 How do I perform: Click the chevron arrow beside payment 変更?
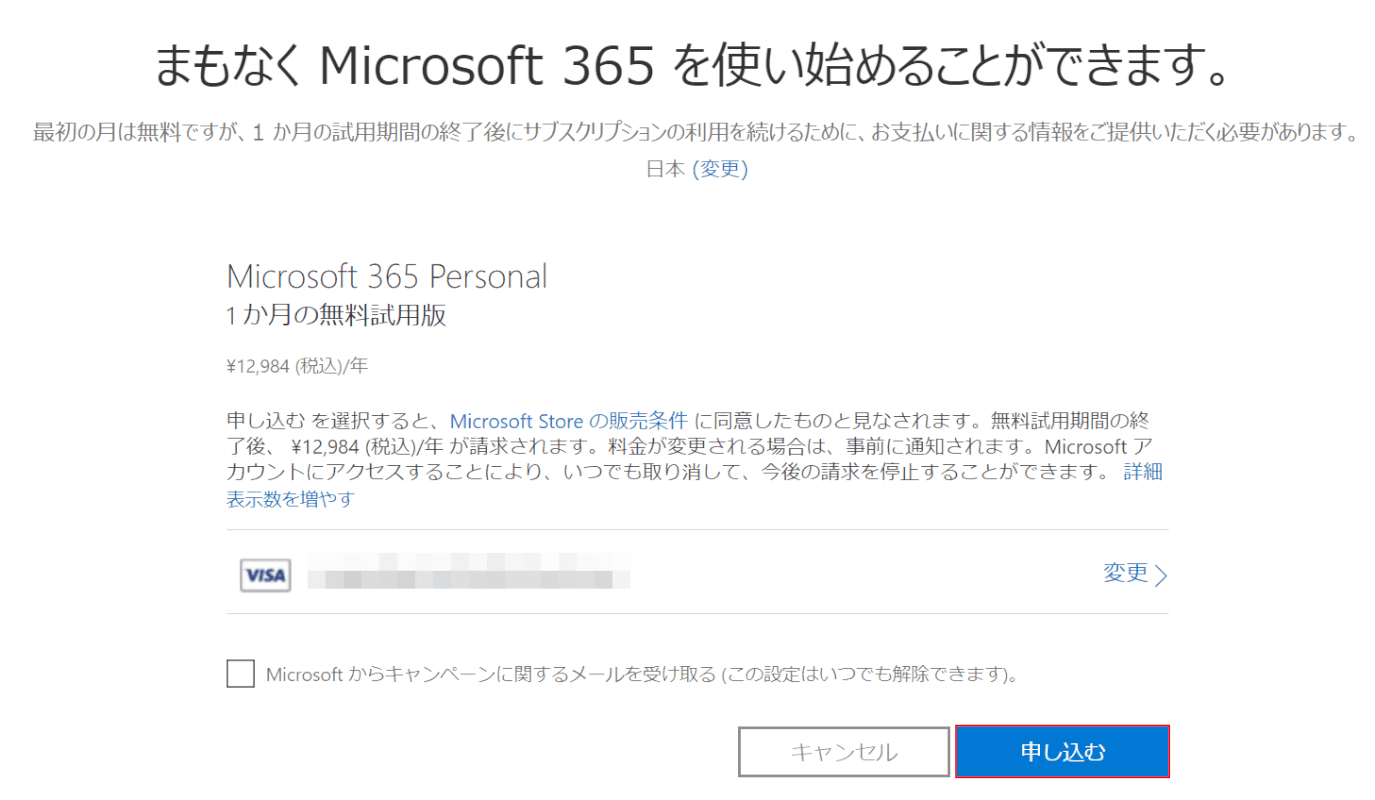point(1161,575)
